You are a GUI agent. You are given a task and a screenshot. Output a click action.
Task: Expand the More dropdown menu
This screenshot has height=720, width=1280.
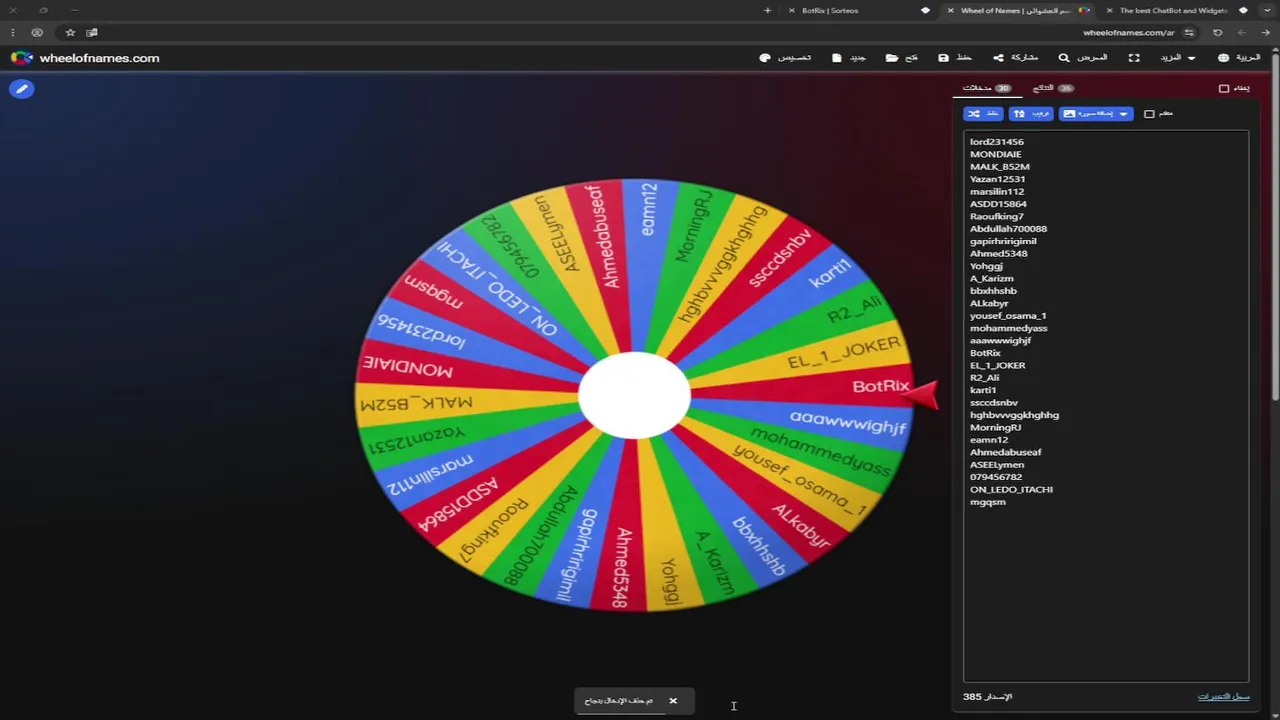(1177, 58)
